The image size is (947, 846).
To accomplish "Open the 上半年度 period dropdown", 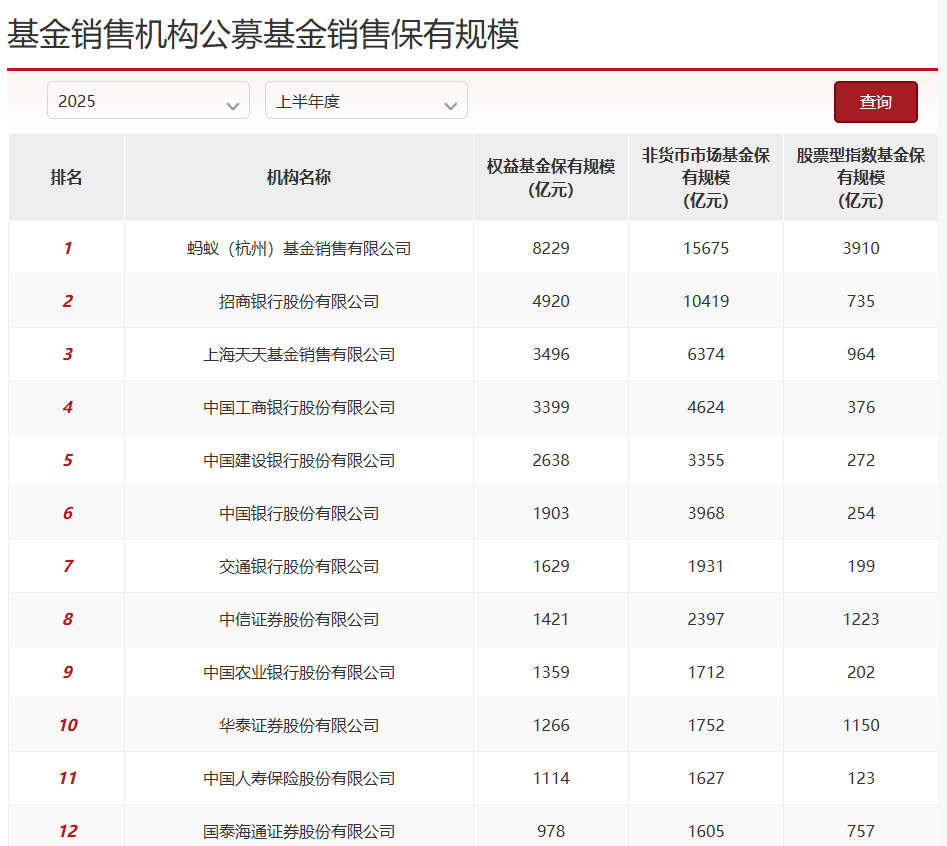I will tap(366, 100).
